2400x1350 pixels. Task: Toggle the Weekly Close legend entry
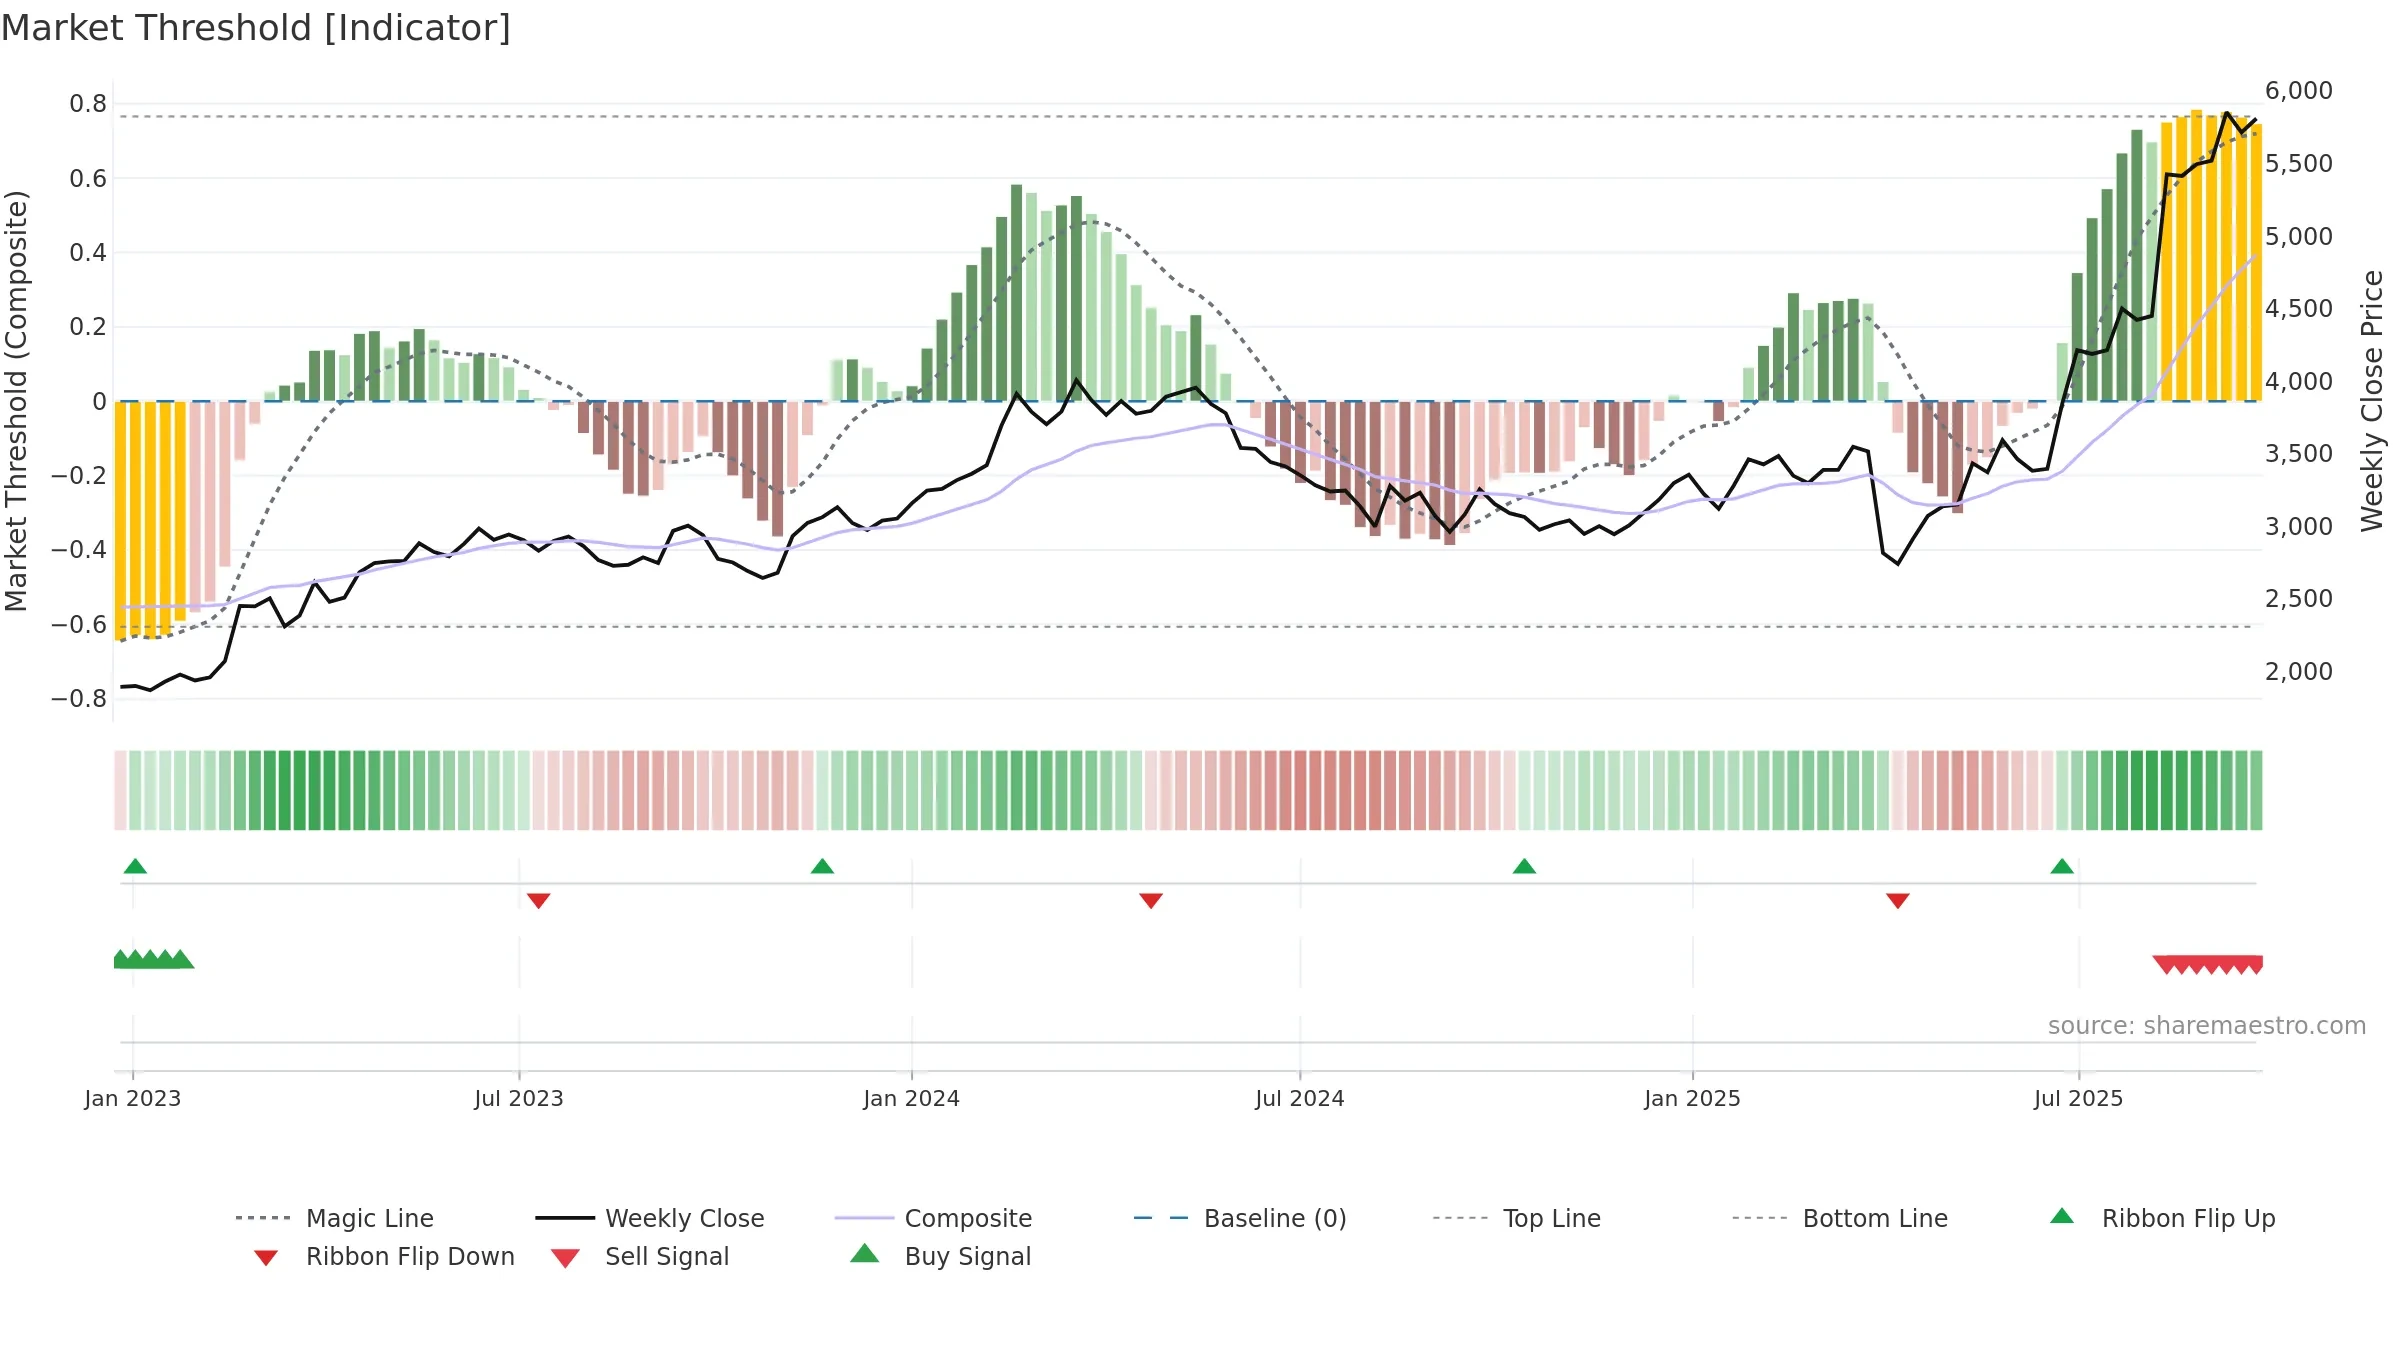point(650,1218)
